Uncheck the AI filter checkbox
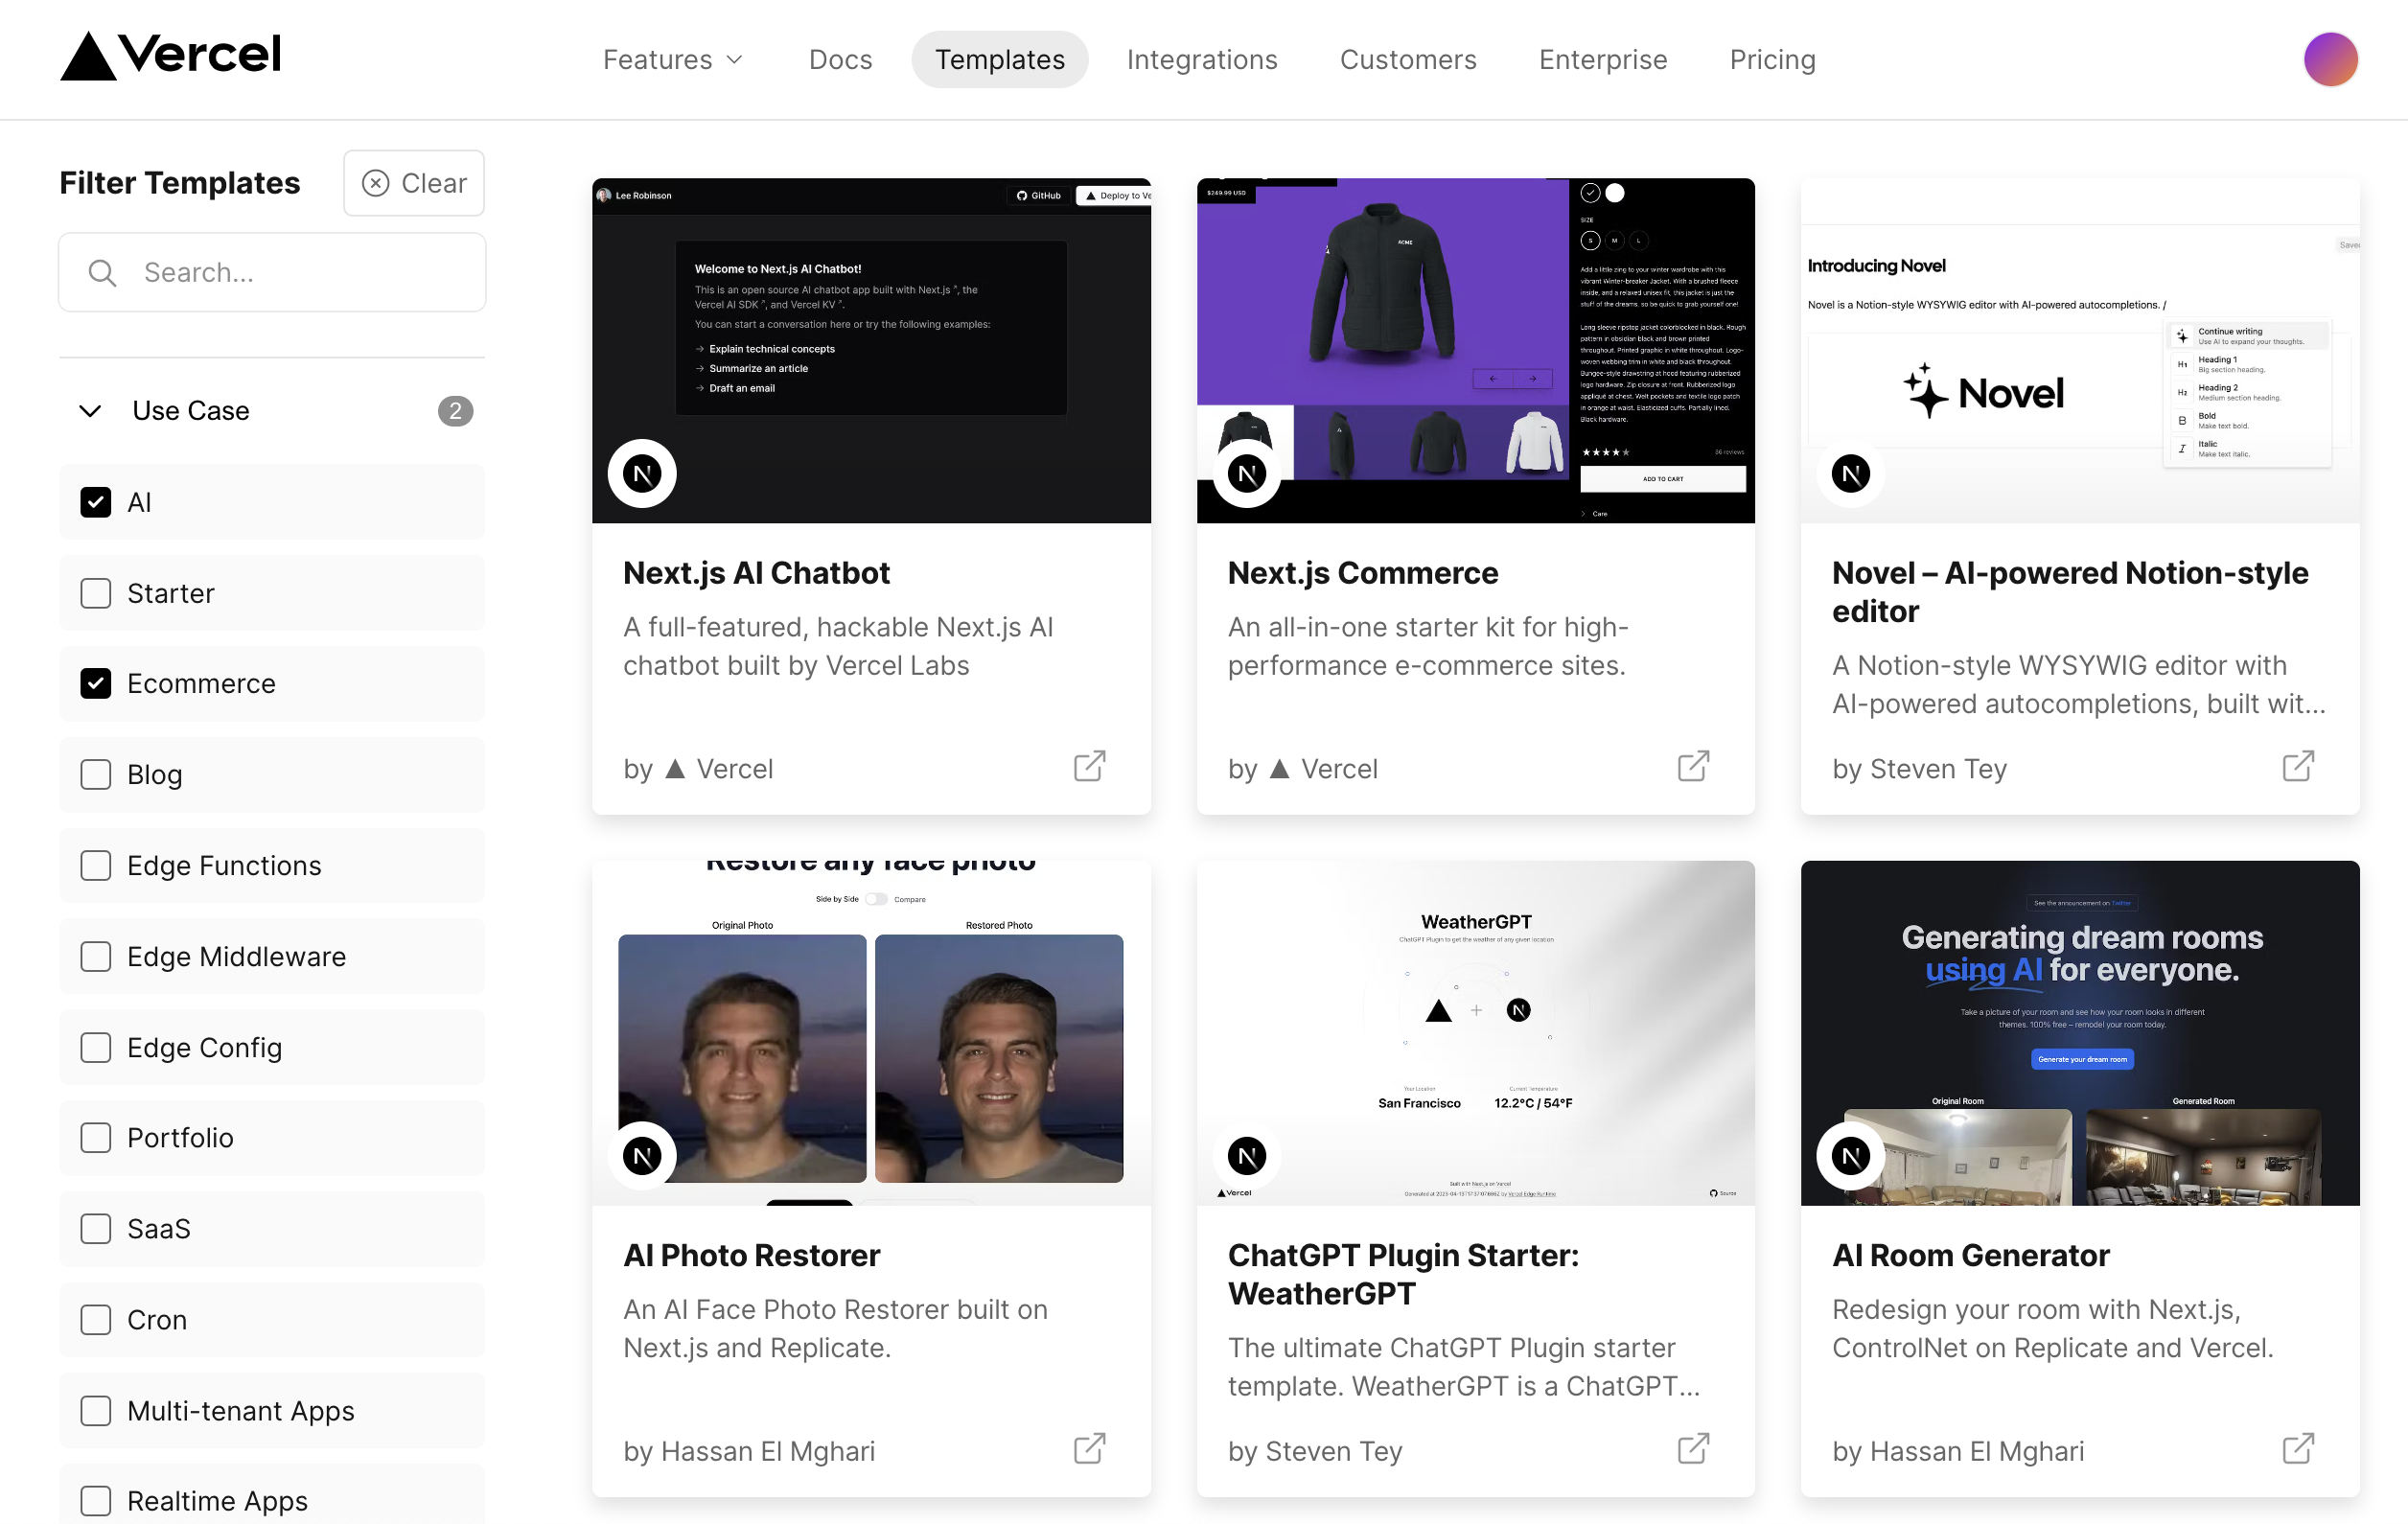Screen dimensions: 2408x1524 [x=96, y=502]
